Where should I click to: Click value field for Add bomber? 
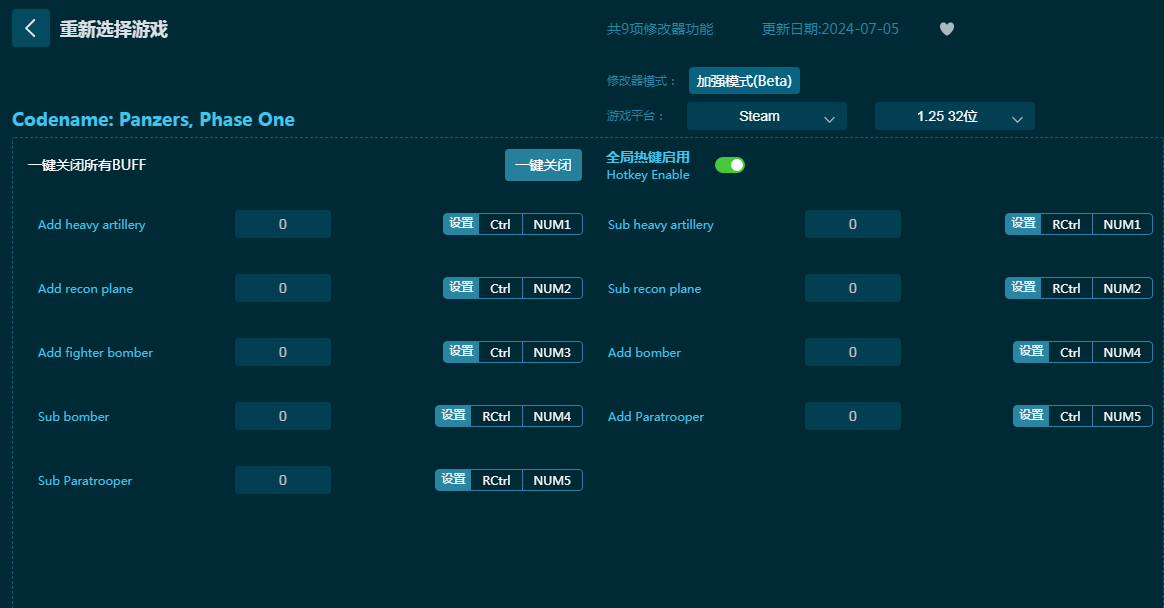[853, 352]
